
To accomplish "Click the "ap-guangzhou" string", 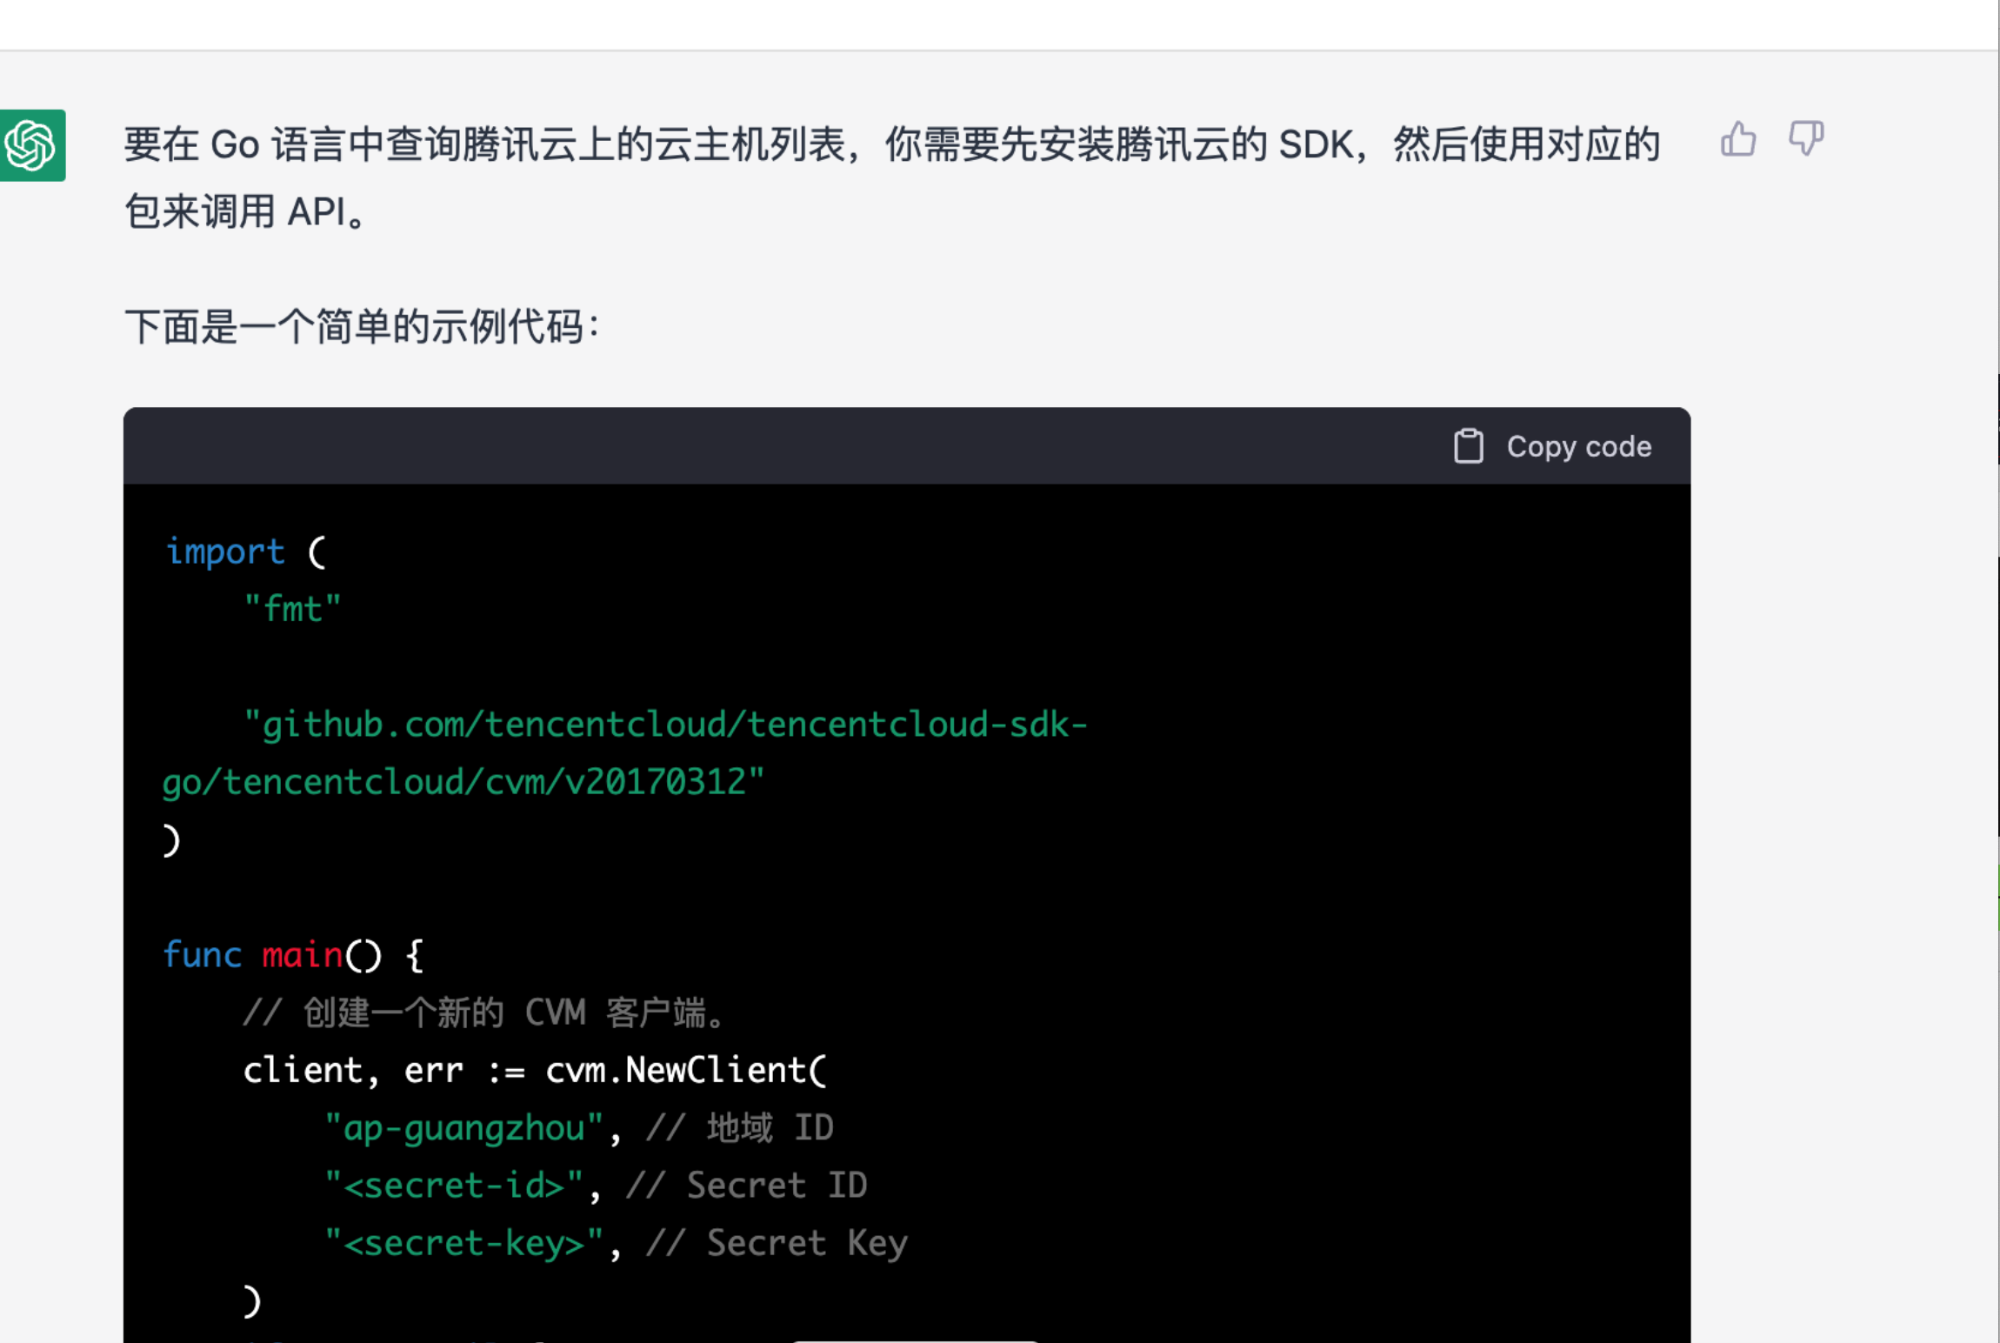I will pos(464,1128).
